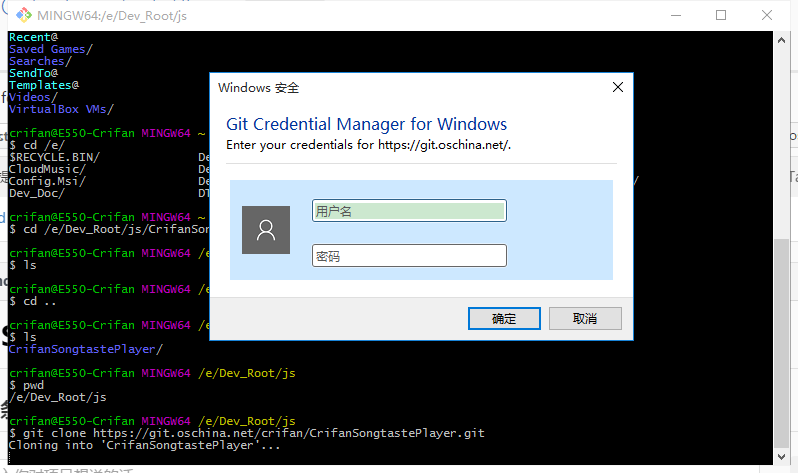Click terminal scrollbar up arrow

pos(781,40)
